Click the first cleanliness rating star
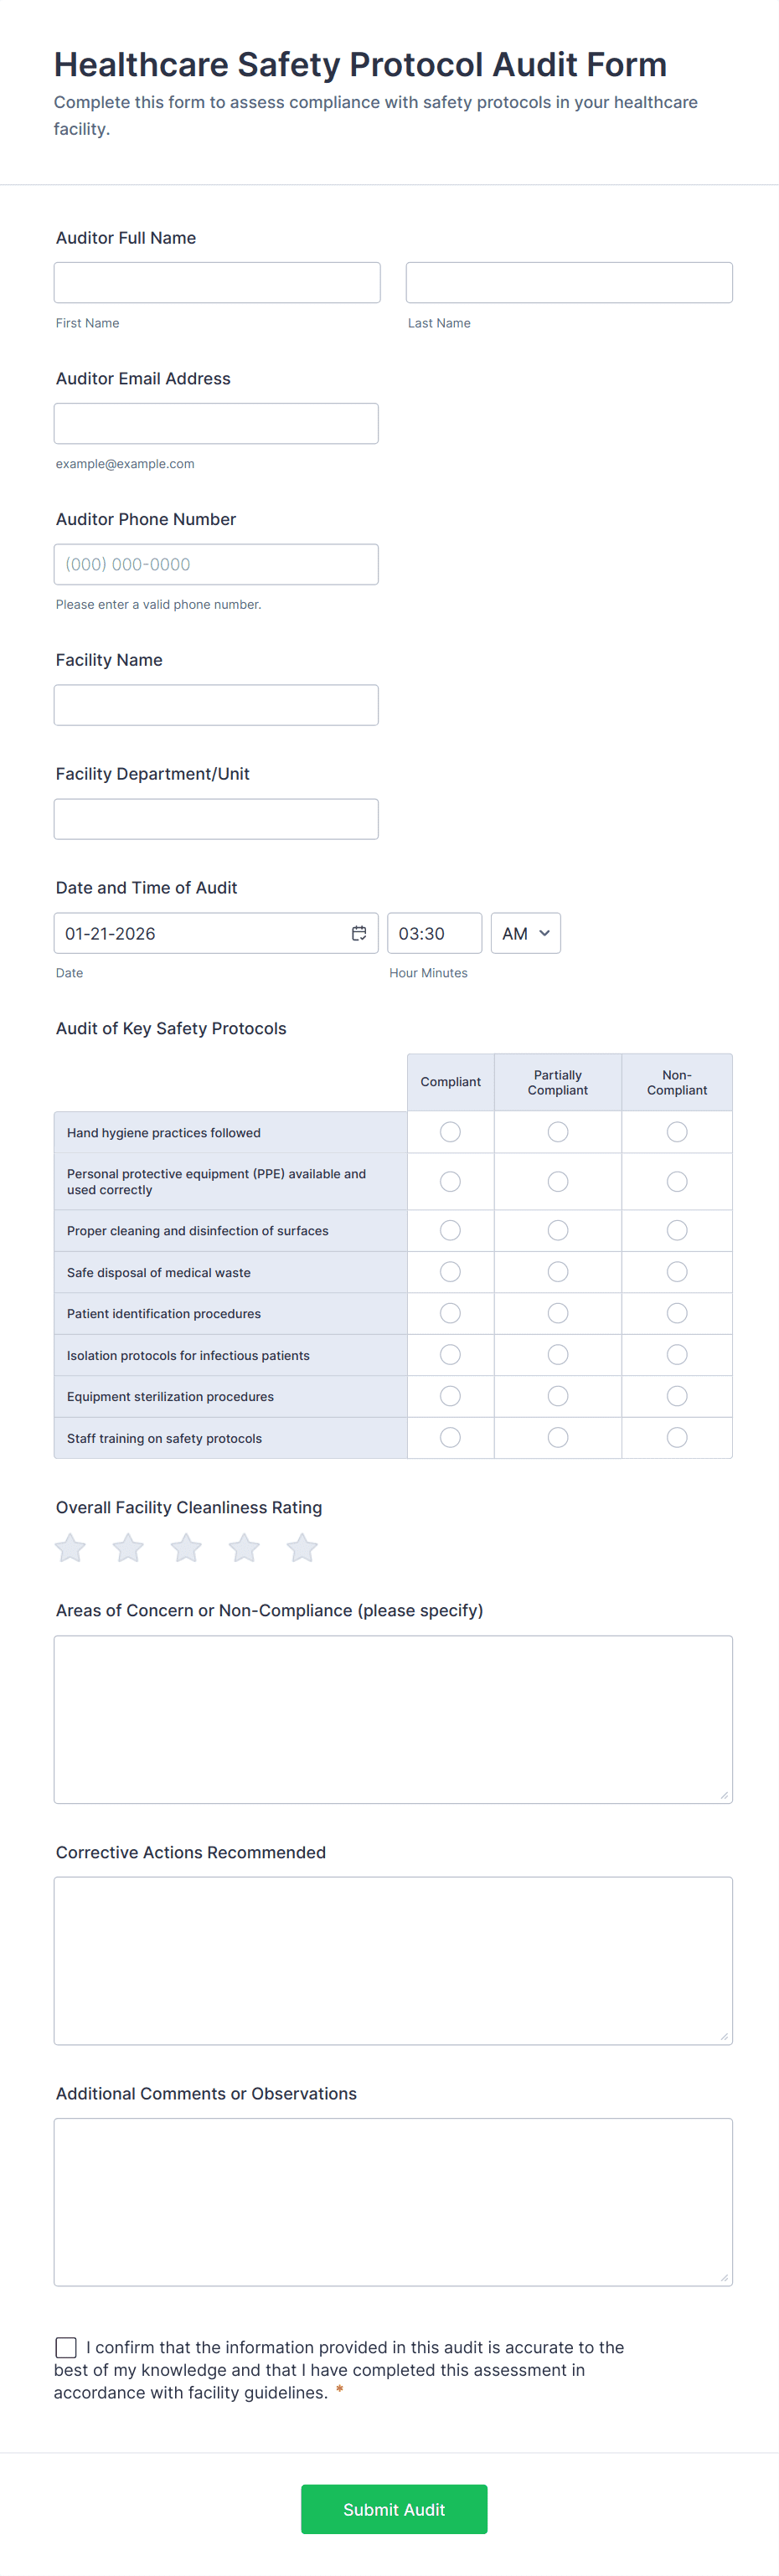Image resolution: width=779 pixels, height=2576 pixels. pyautogui.click(x=69, y=1547)
